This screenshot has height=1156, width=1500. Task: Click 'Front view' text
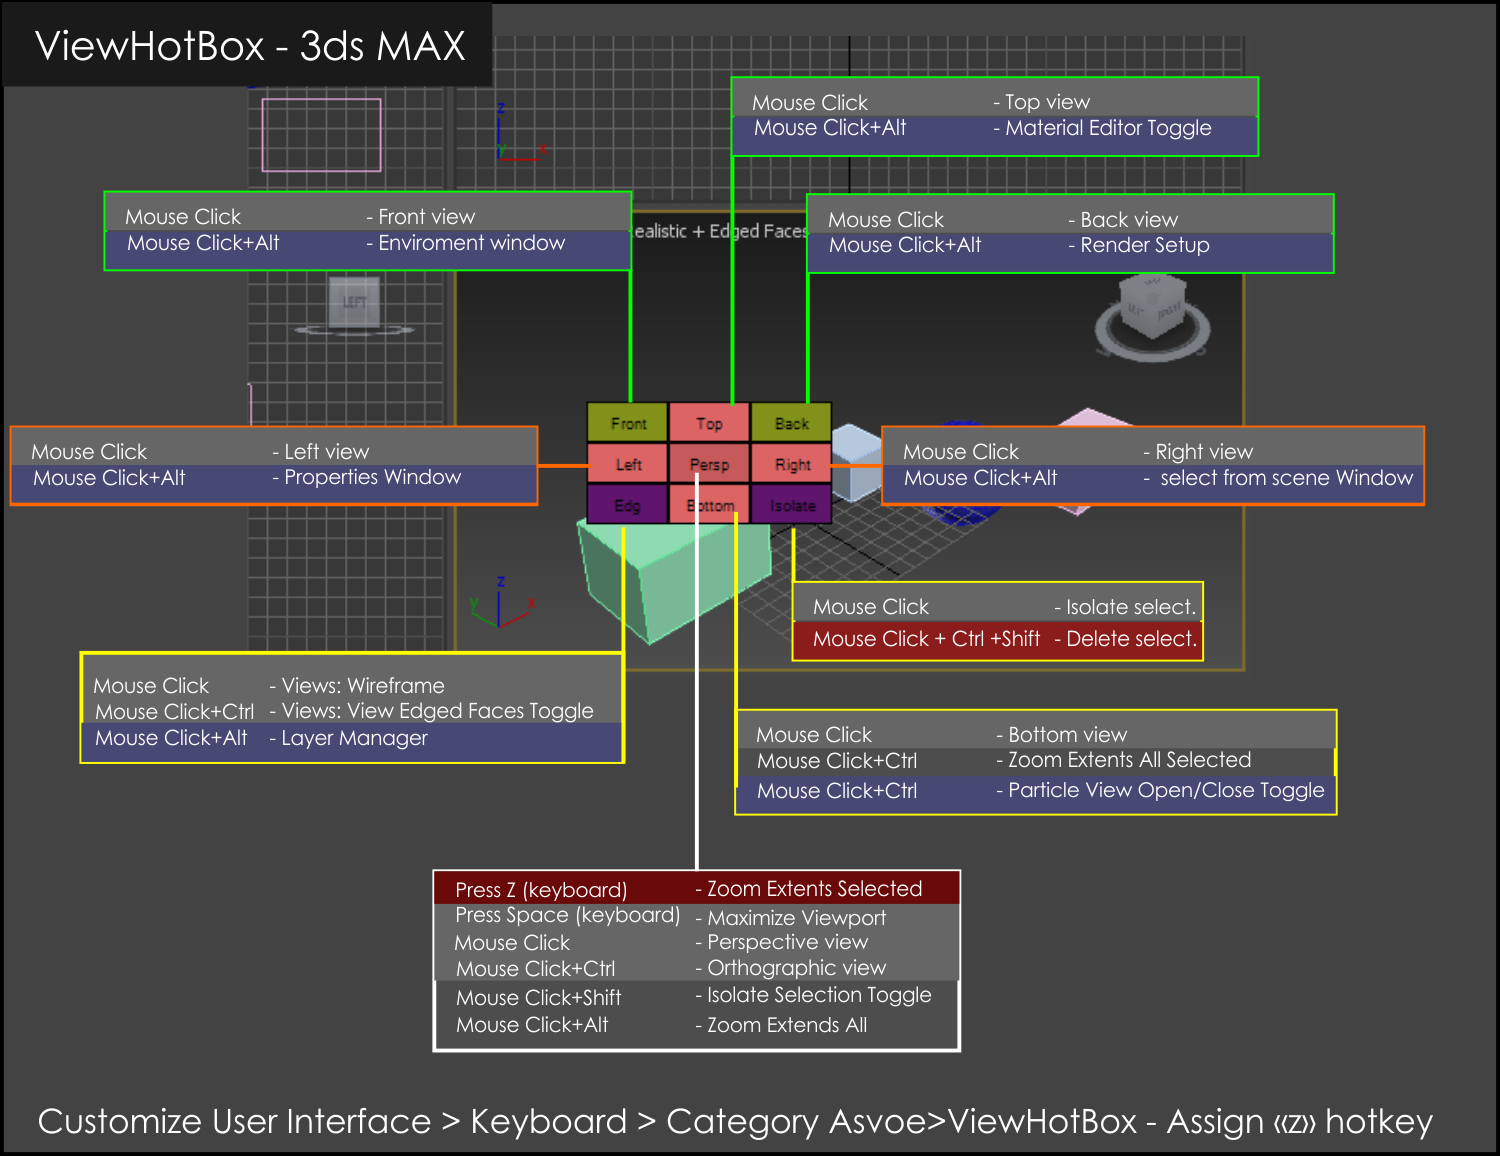[x=426, y=217]
